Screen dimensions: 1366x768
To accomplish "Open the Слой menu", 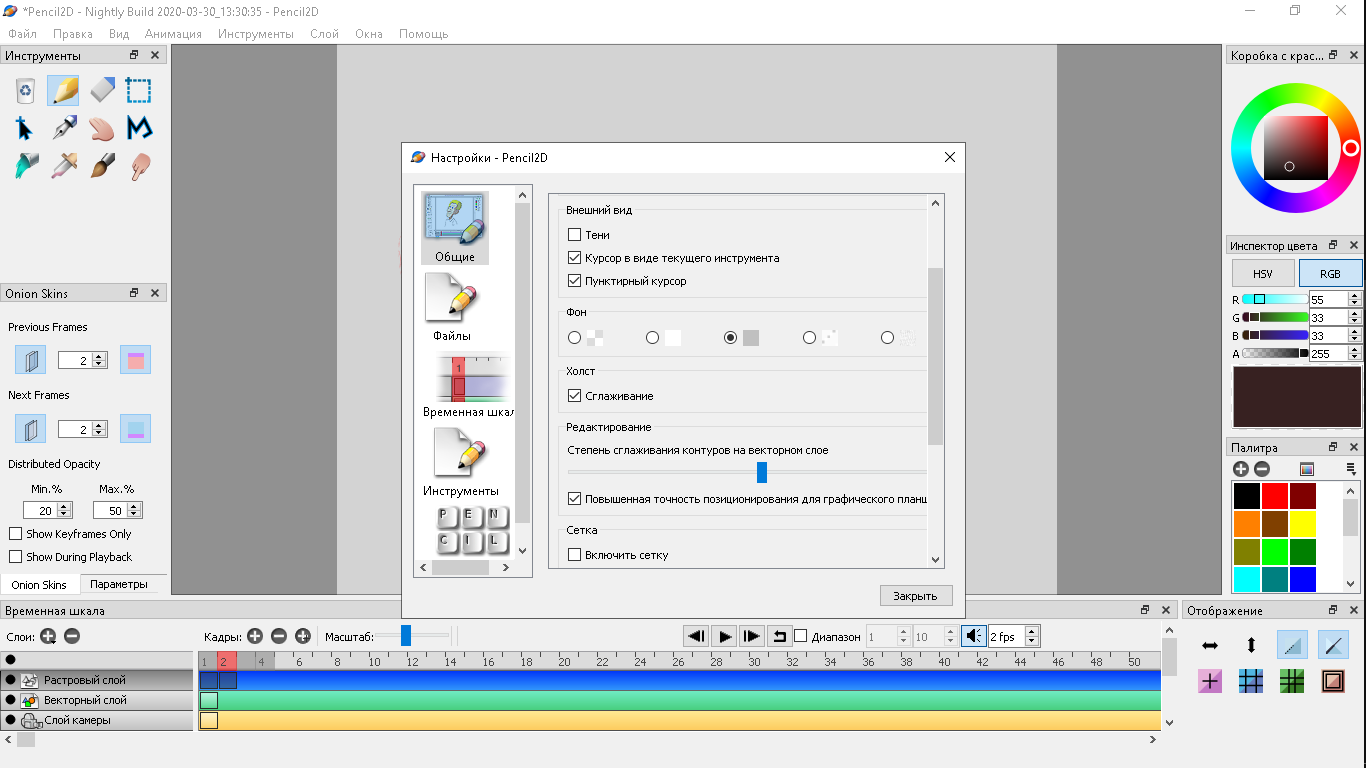I will pos(324,34).
